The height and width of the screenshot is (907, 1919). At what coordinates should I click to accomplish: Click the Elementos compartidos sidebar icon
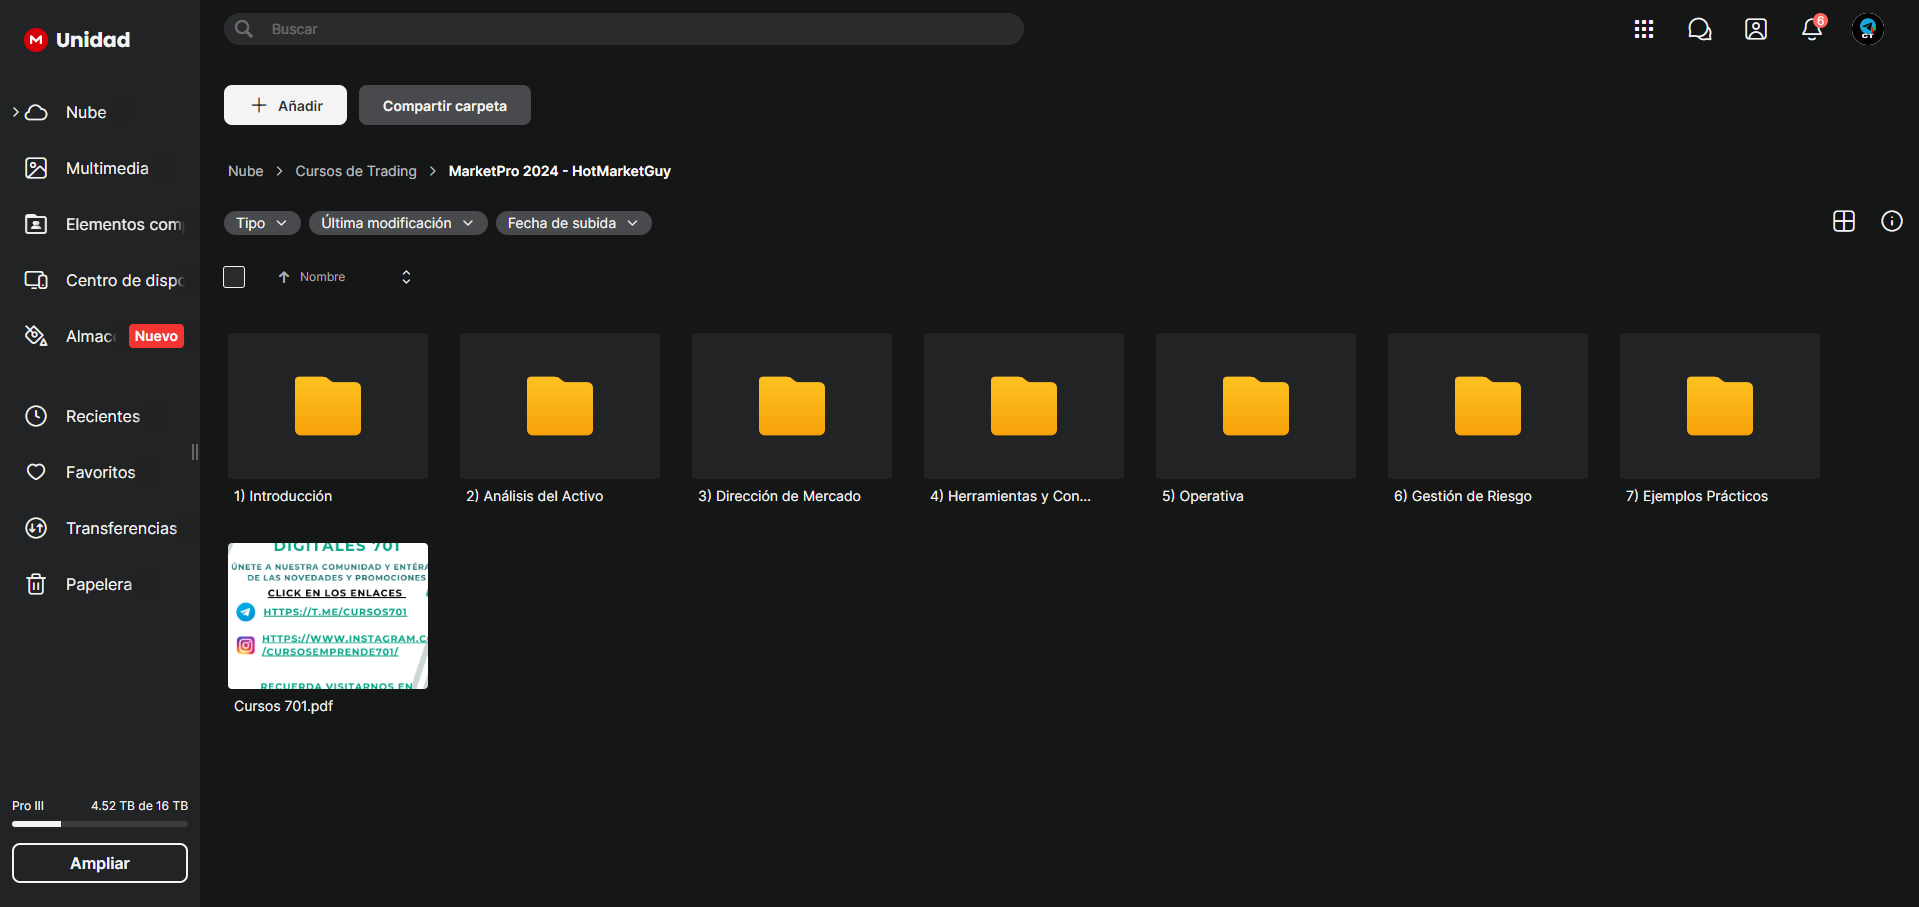pyautogui.click(x=36, y=224)
